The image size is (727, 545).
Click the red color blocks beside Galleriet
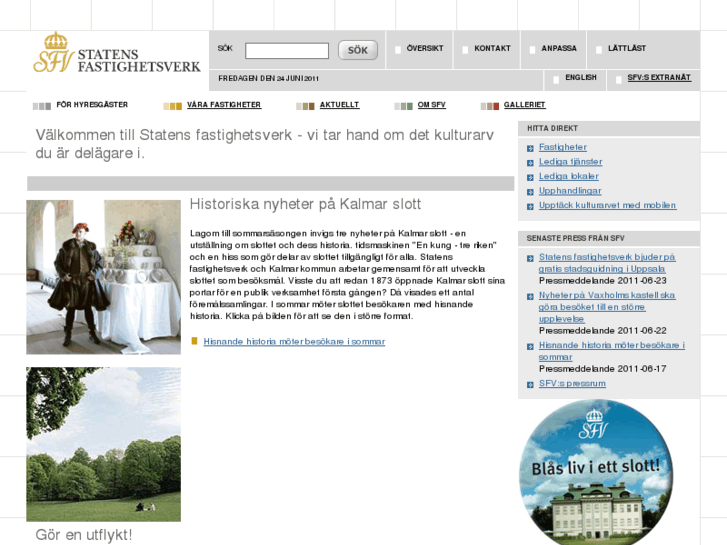tap(490, 106)
